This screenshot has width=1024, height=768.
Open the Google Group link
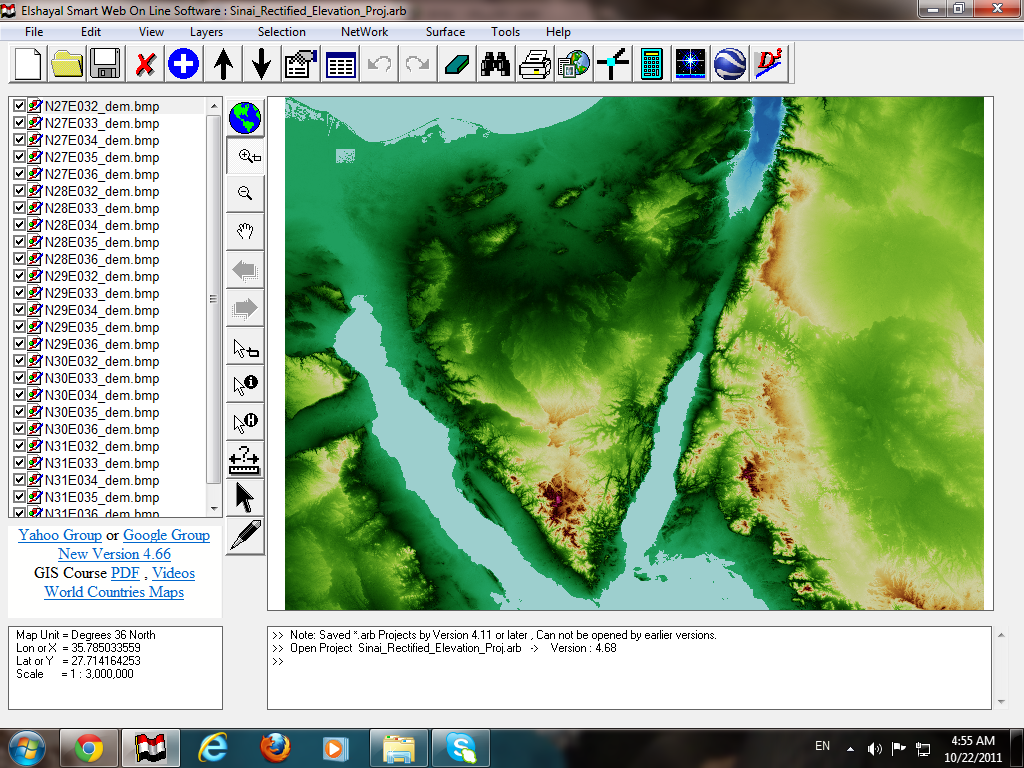167,535
